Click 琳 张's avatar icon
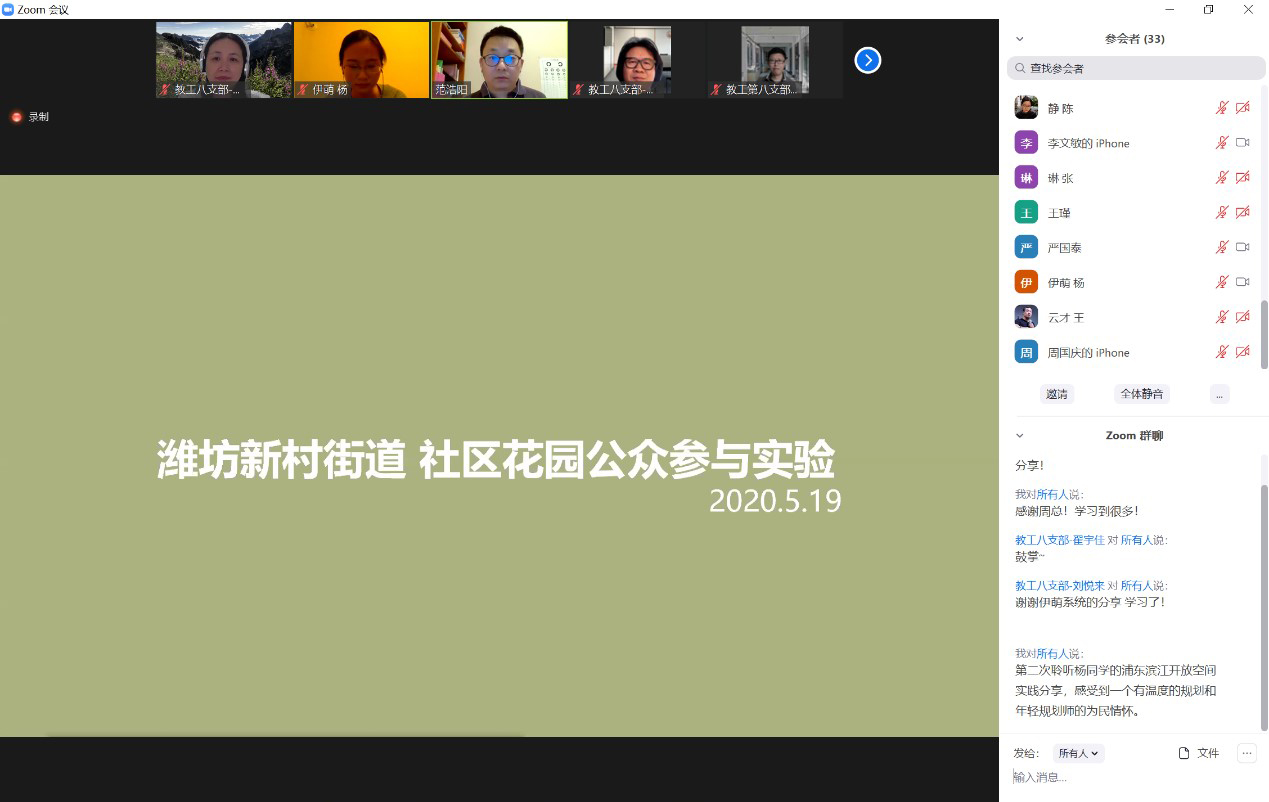1269x802 pixels. click(x=1026, y=178)
